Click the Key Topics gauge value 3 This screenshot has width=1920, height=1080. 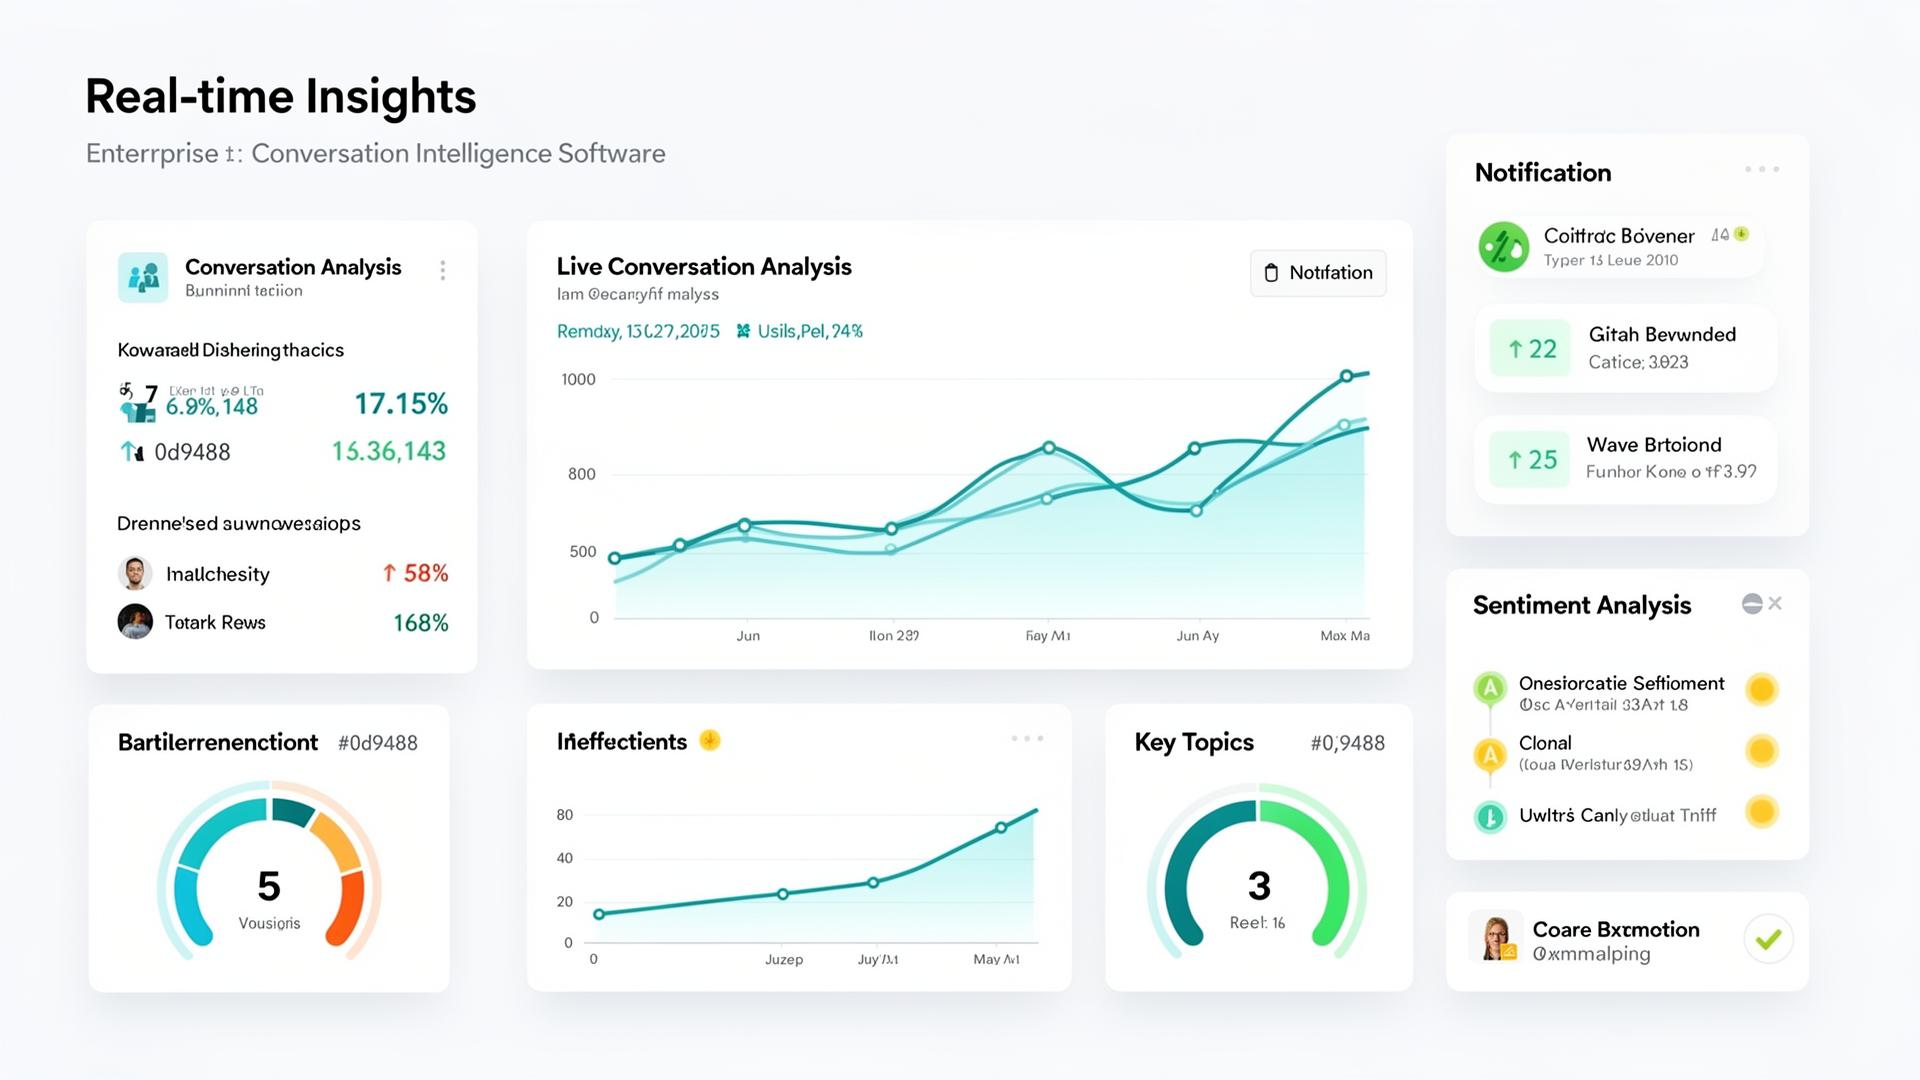(x=1259, y=886)
